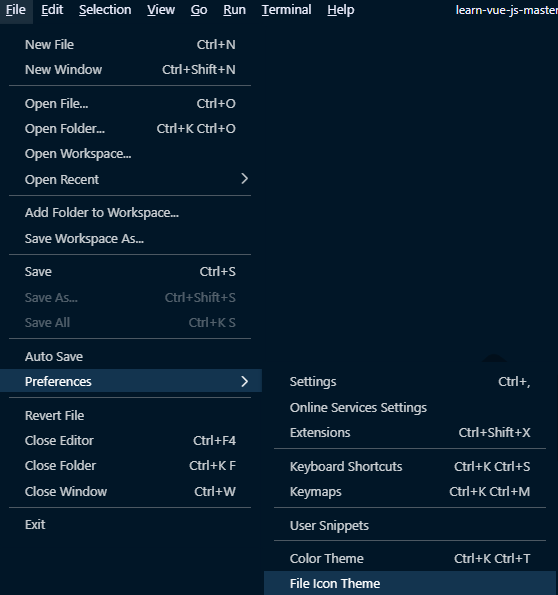
Task: Open Color Theme picker entry
Action: [410, 559]
